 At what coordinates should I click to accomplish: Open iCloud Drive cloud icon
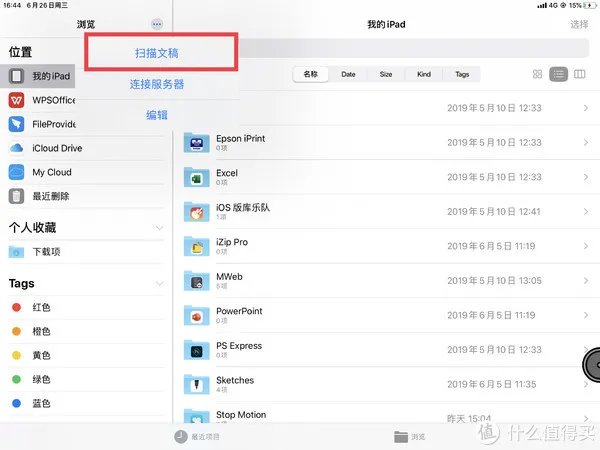(x=16, y=148)
